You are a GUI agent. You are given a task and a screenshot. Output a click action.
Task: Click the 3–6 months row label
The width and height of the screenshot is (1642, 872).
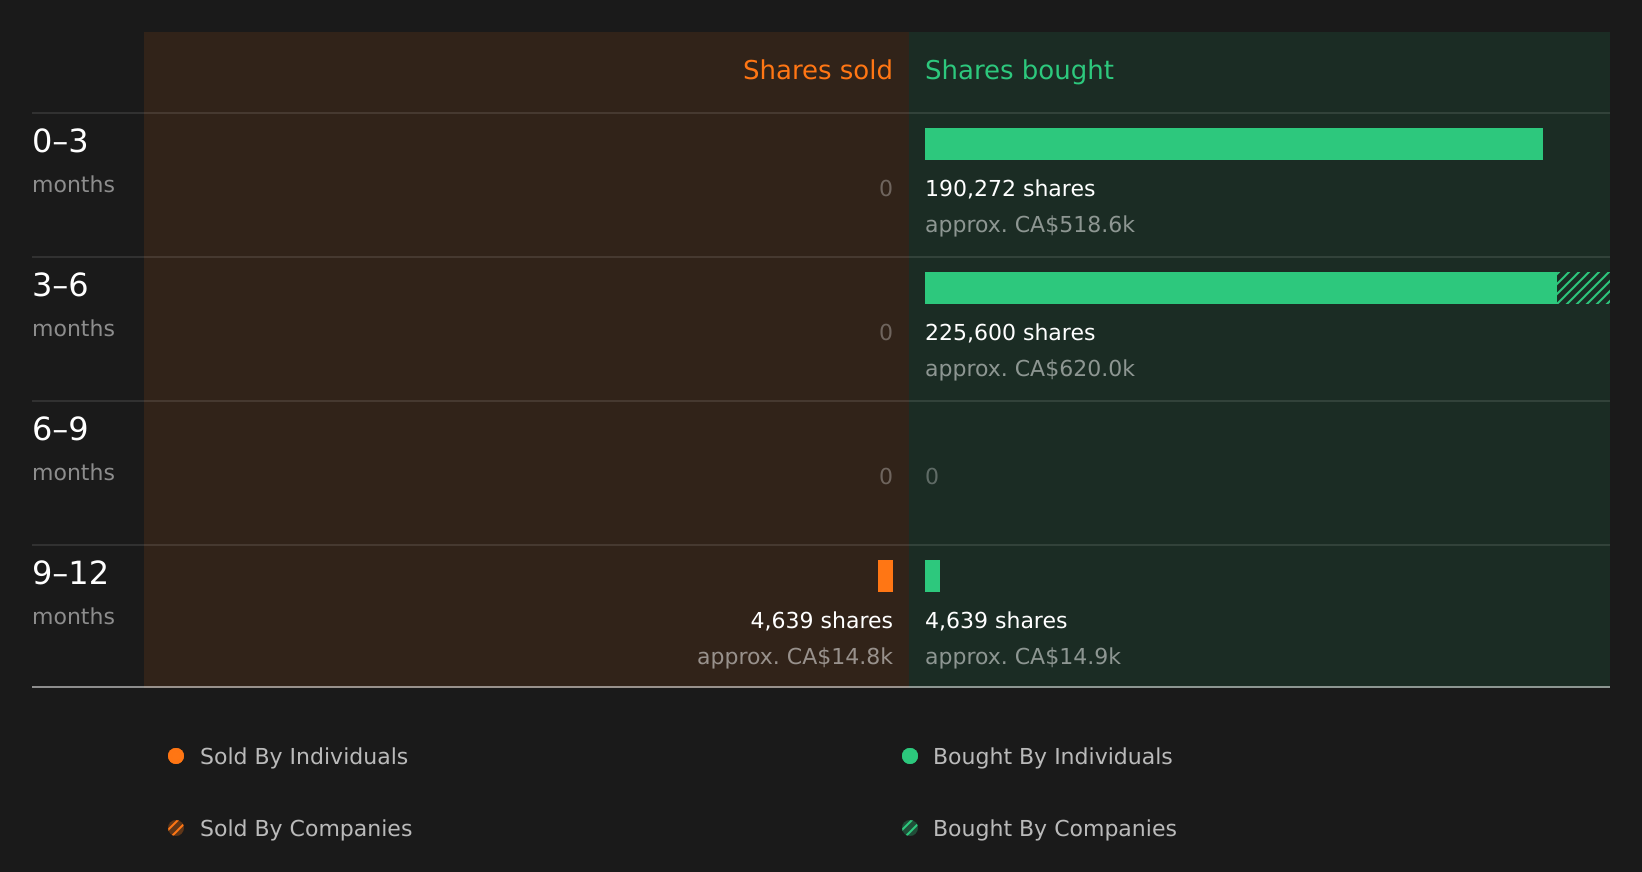(73, 305)
